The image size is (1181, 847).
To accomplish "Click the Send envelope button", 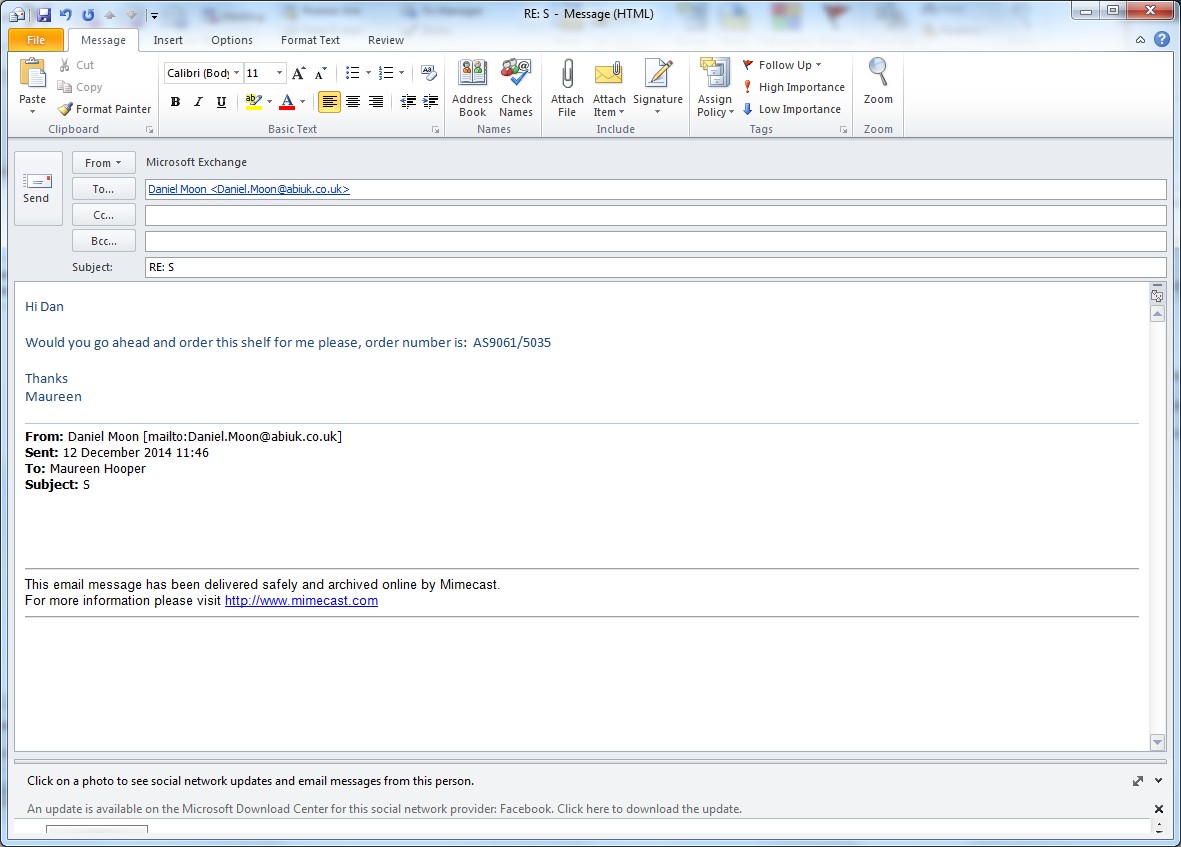I will (37, 186).
